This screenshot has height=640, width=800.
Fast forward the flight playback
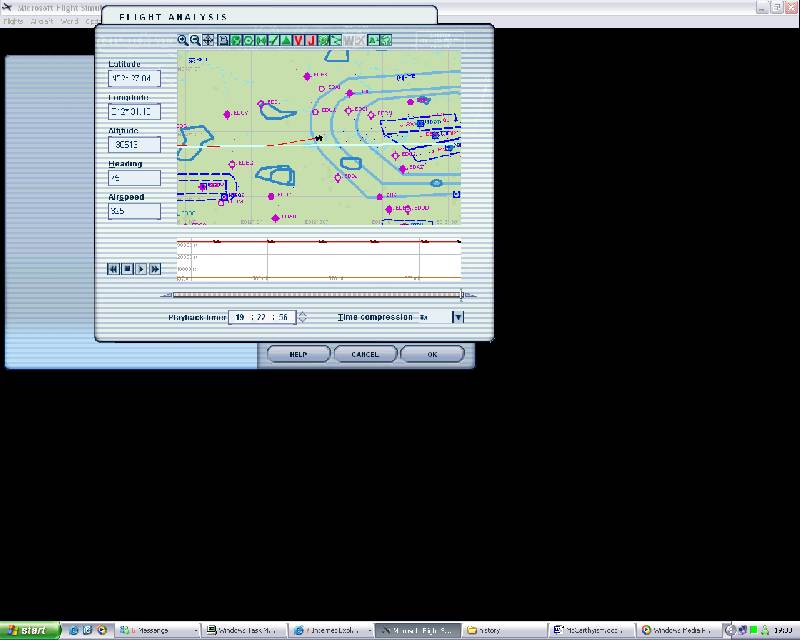coord(155,269)
